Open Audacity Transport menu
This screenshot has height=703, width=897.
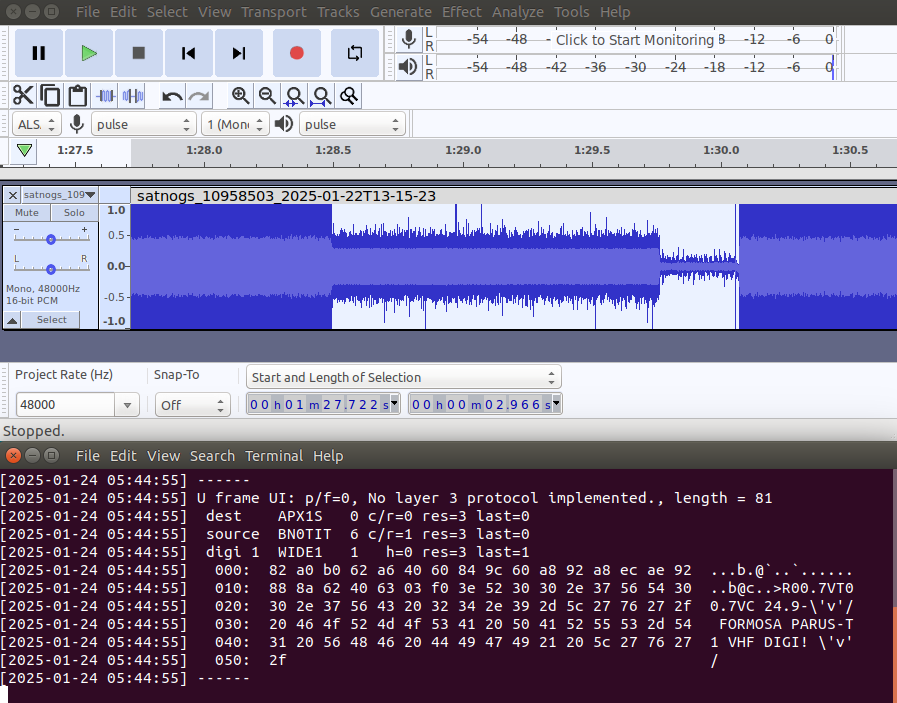pos(273,12)
